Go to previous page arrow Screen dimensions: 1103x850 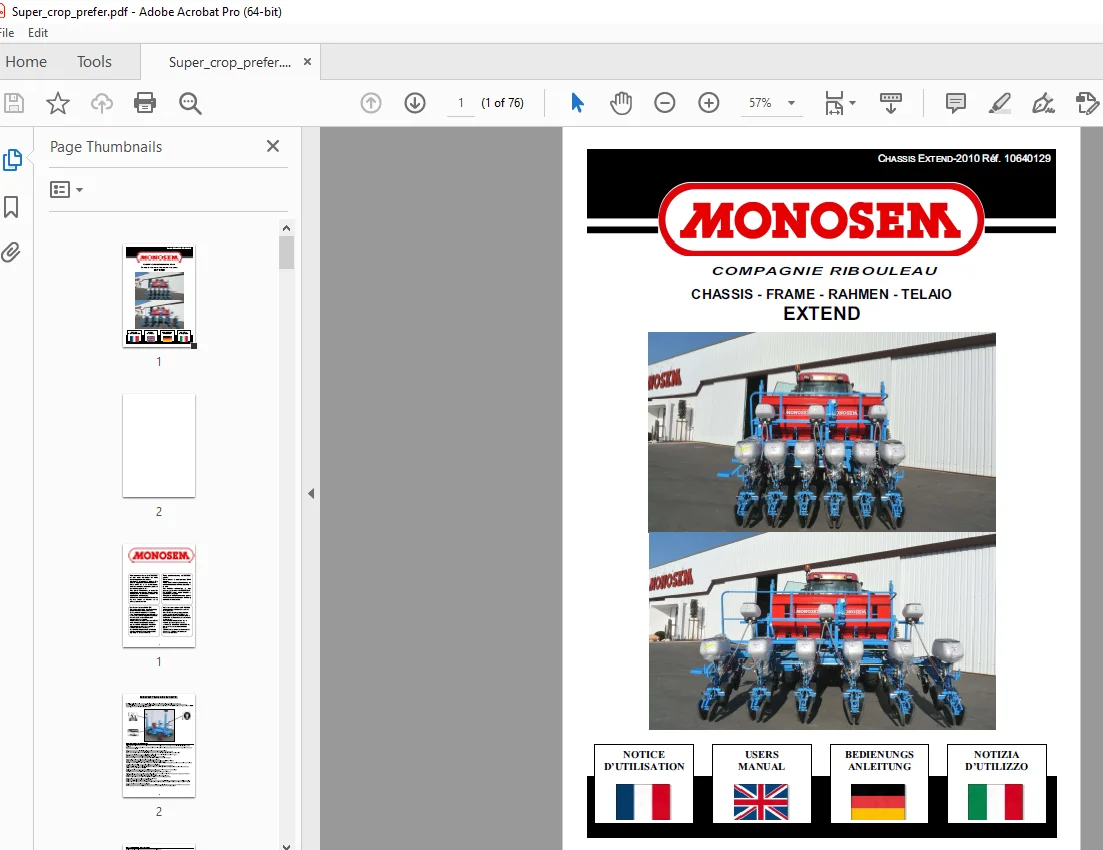click(x=371, y=103)
